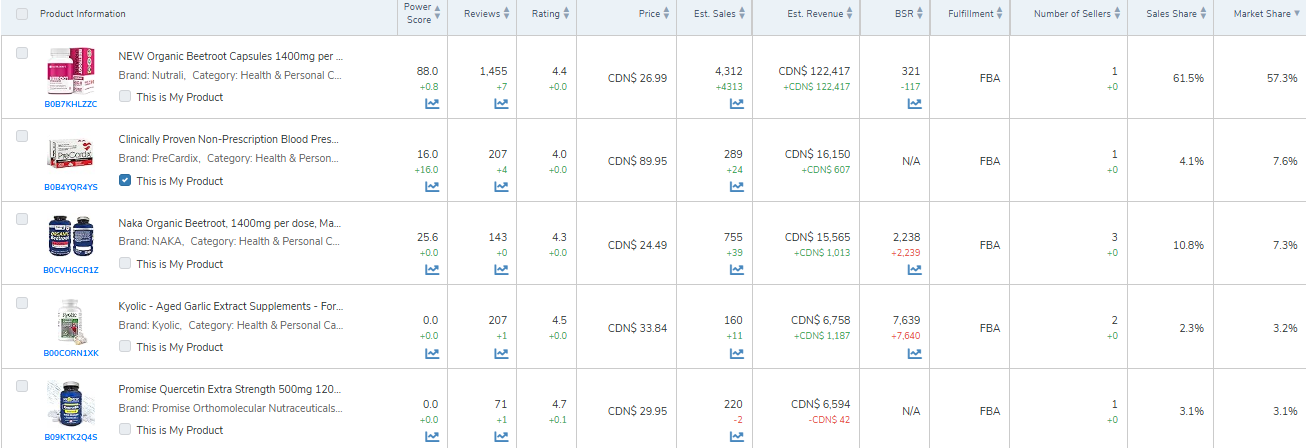Open BSR history chart for Nutrali beetroot
This screenshot has height=448, width=1306.
tap(914, 103)
